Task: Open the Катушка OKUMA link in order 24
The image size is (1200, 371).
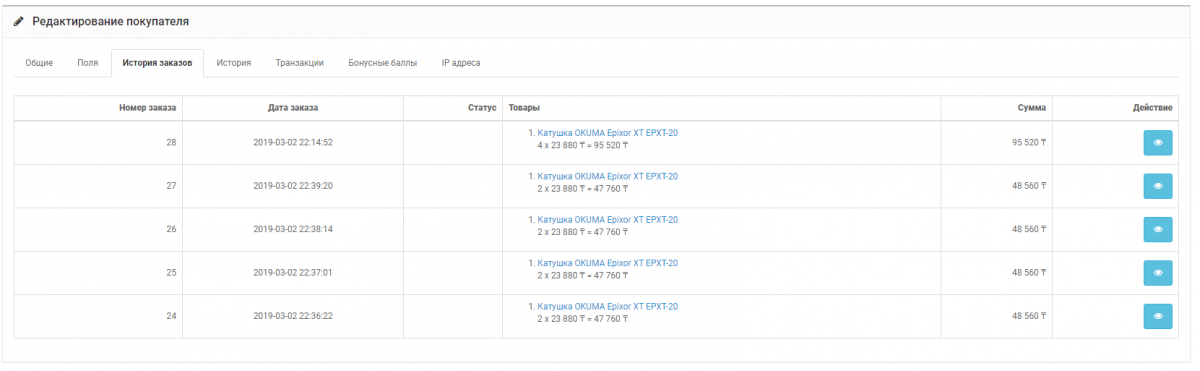Action: coord(607,306)
